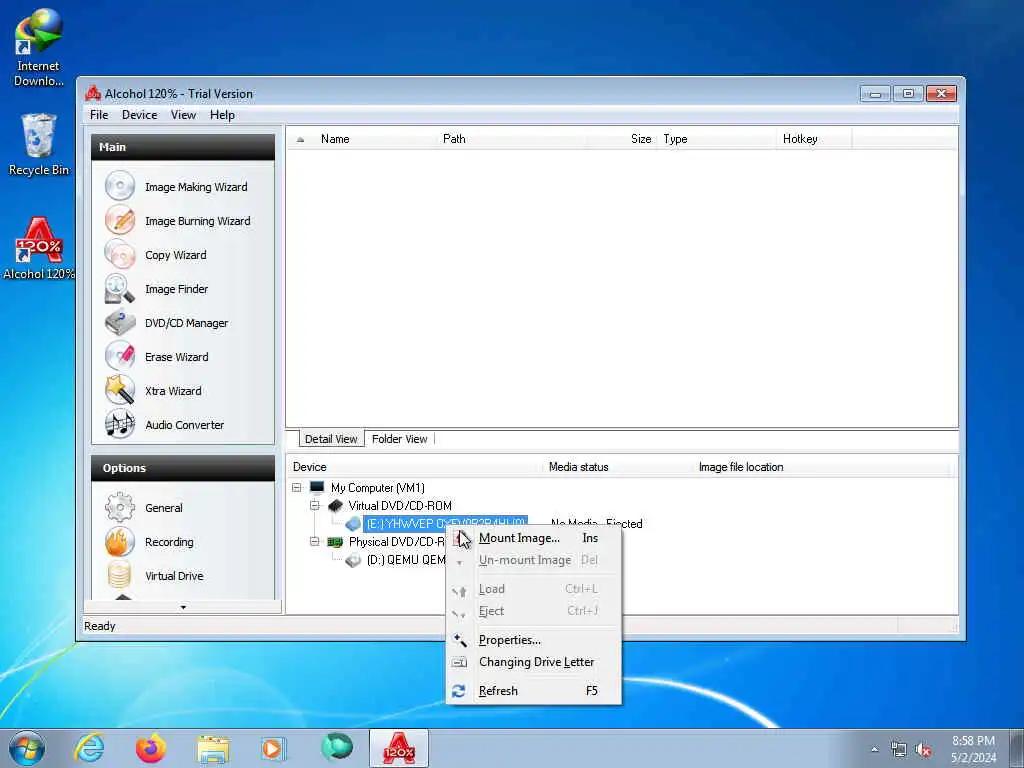This screenshot has height=768, width=1024.
Task: Sort by the Type column header
Action: pos(716,139)
